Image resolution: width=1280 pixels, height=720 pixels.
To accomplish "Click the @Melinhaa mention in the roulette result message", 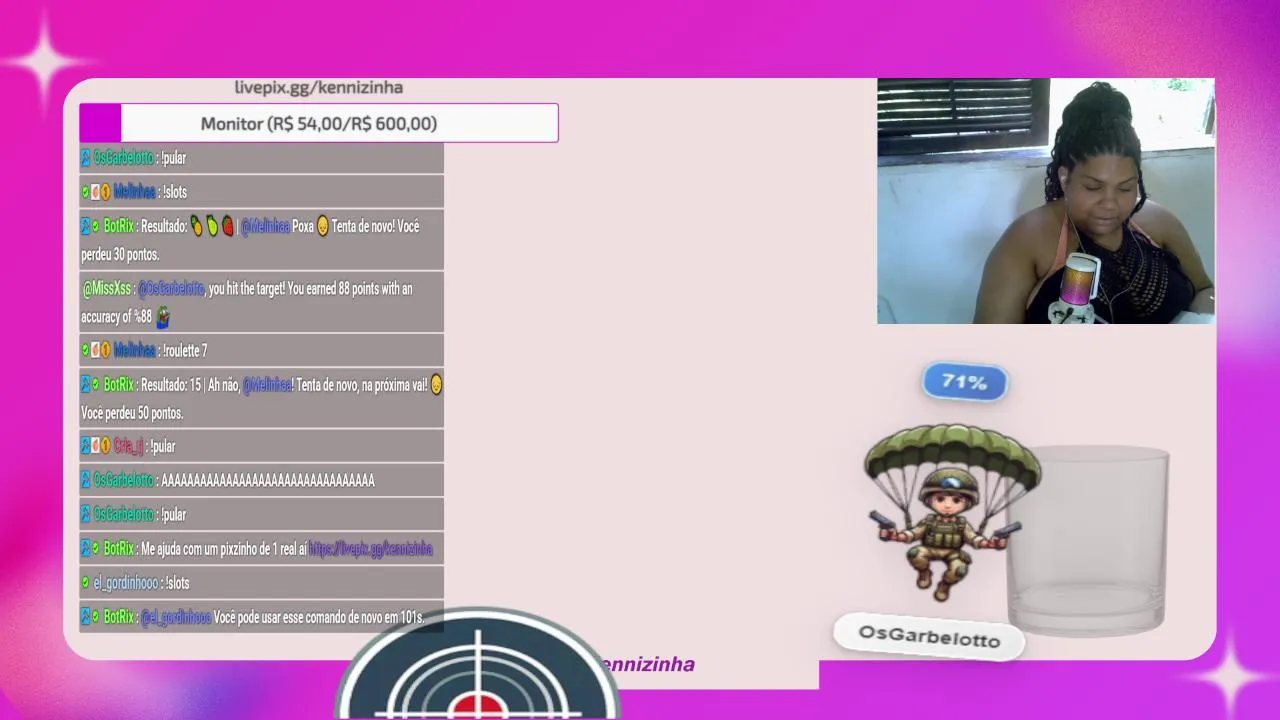I will click(x=267, y=385).
